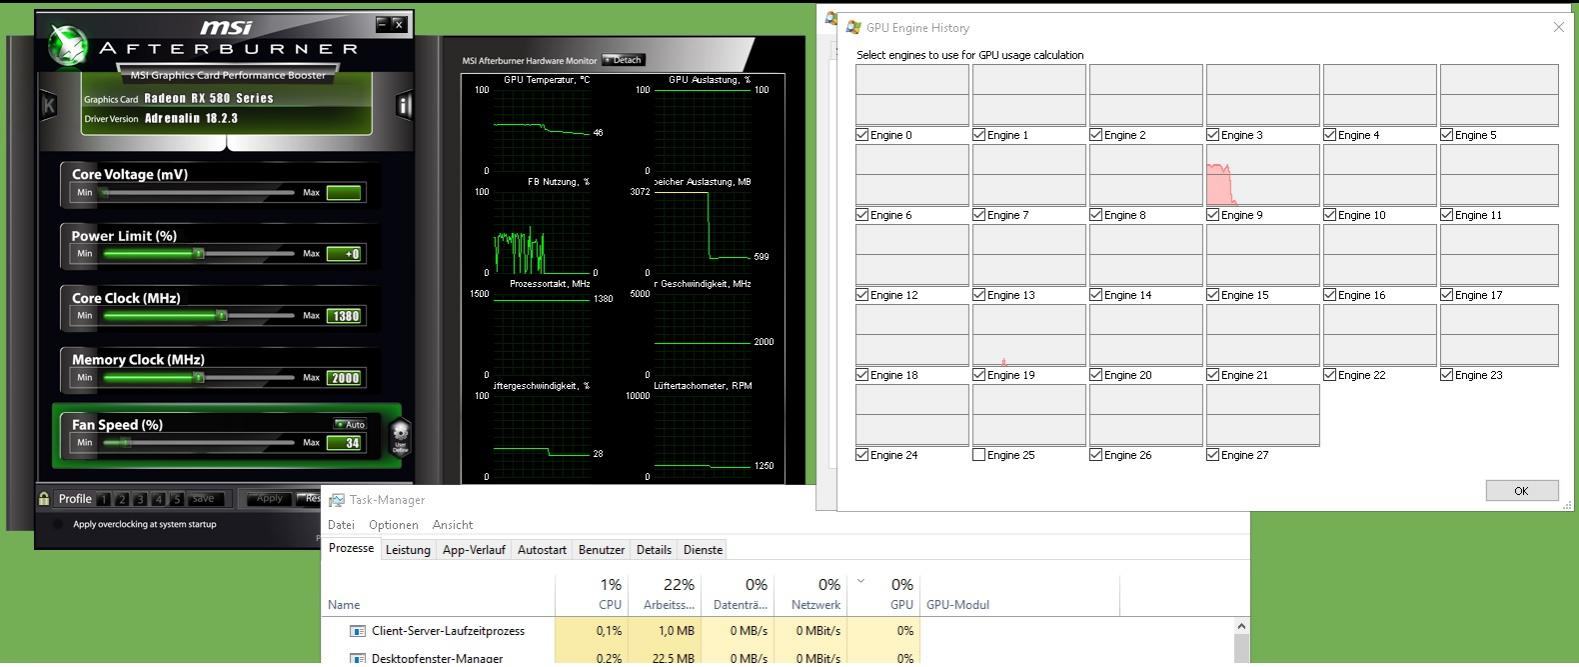Uncheck the Engine 12 checkbox
Viewport: 1579px width, 667px height.
click(x=862, y=295)
